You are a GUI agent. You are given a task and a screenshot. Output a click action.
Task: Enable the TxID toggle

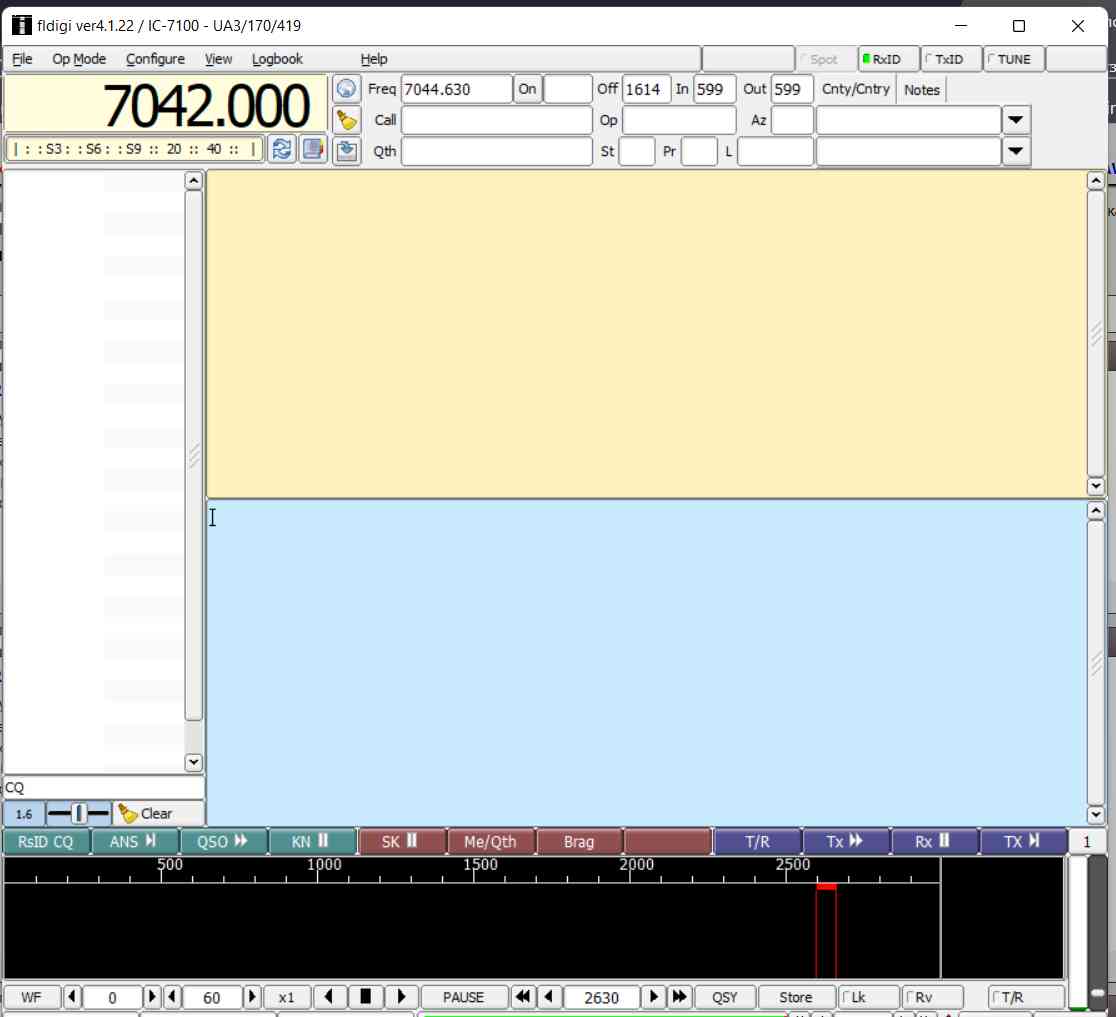[x=949, y=59]
